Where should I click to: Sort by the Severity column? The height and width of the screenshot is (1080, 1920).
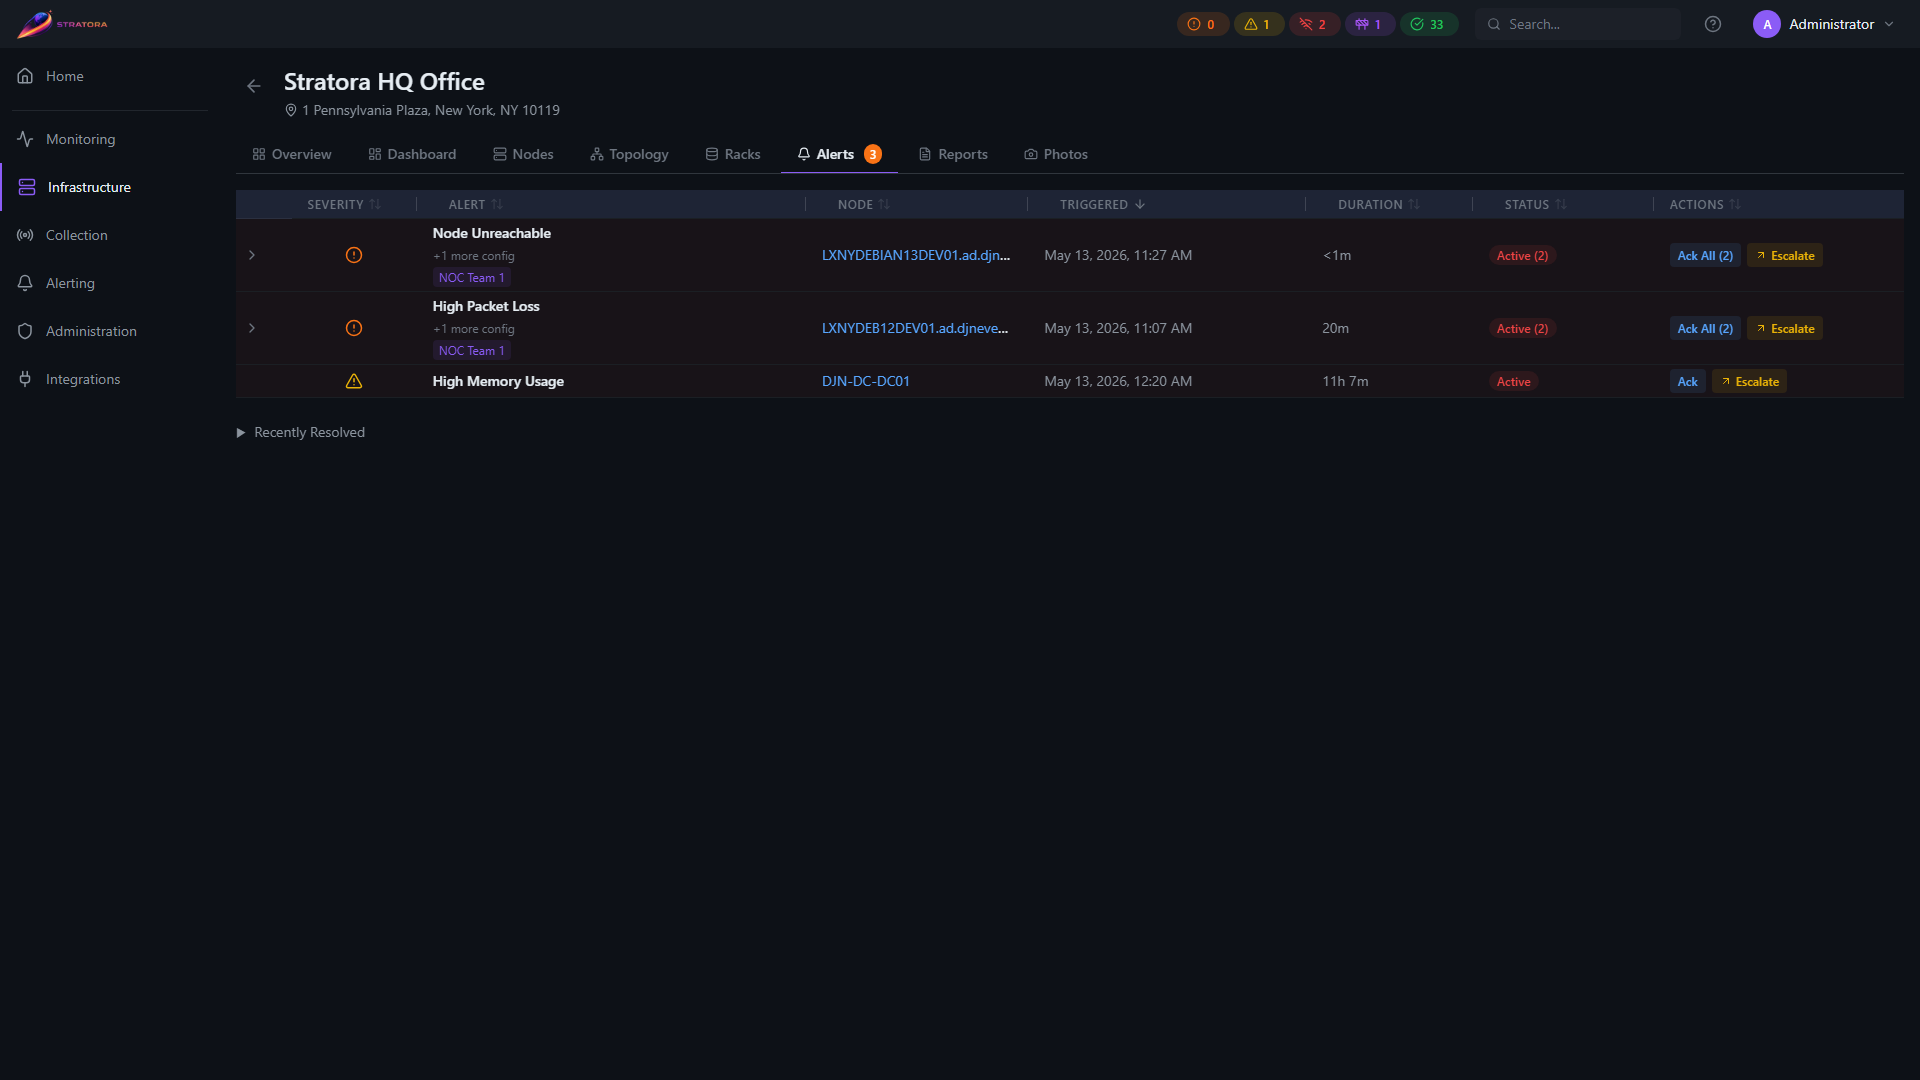coord(344,204)
